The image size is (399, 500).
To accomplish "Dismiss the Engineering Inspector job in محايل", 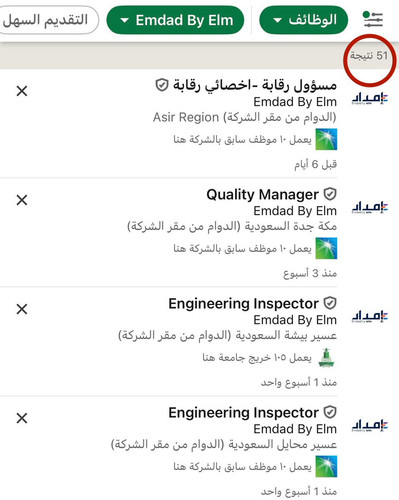I will click(x=22, y=418).
